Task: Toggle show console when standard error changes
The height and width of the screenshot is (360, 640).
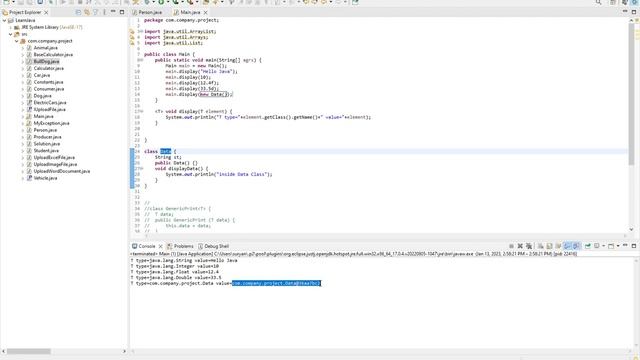Action: (576, 246)
